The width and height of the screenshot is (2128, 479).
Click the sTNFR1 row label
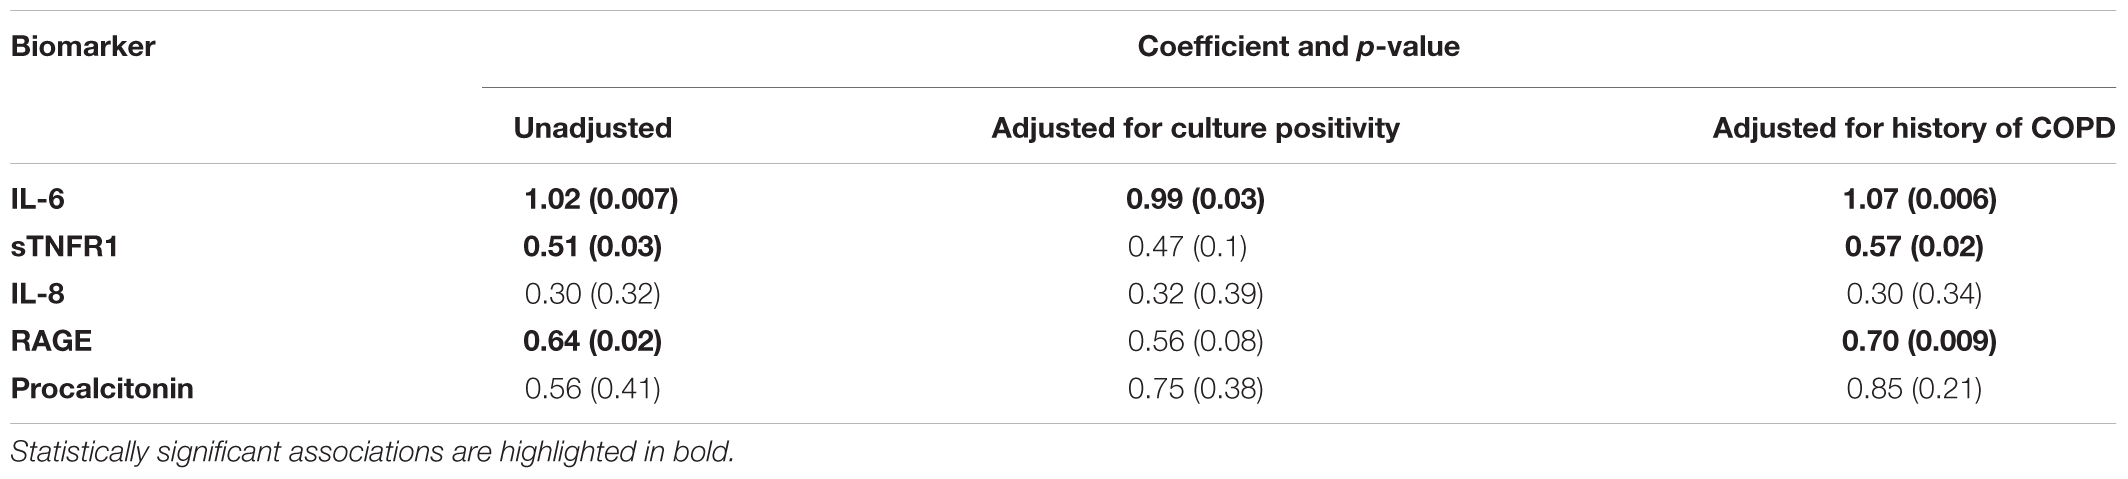65,247
